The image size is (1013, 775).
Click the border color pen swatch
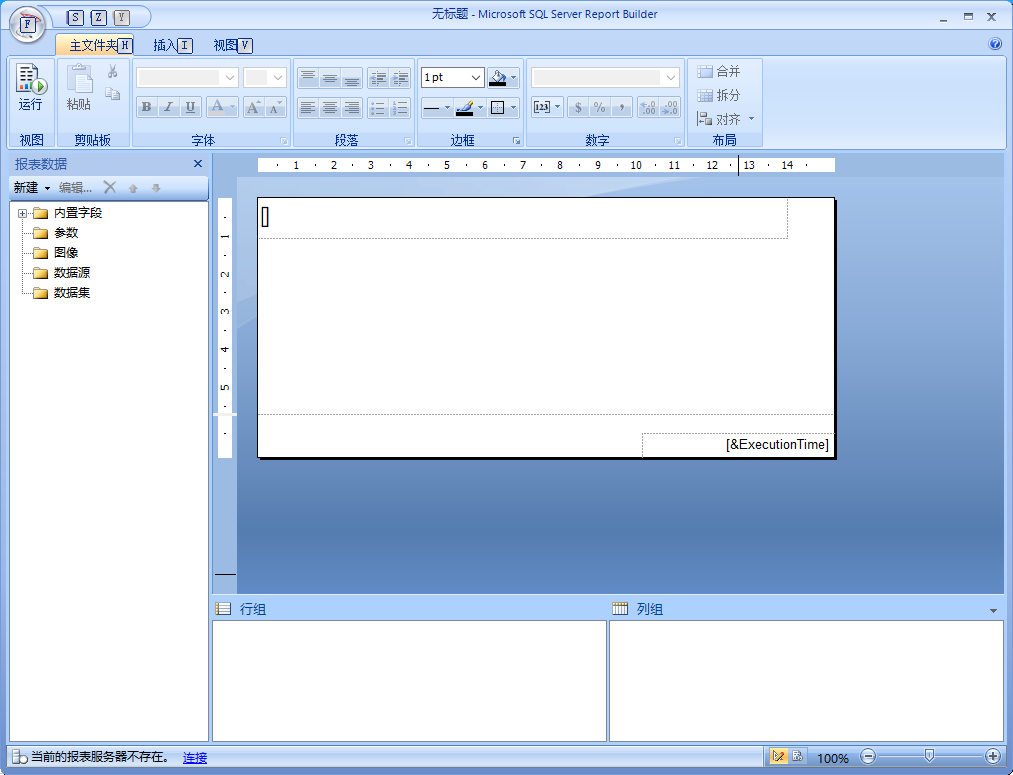click(x=465, y=107)
